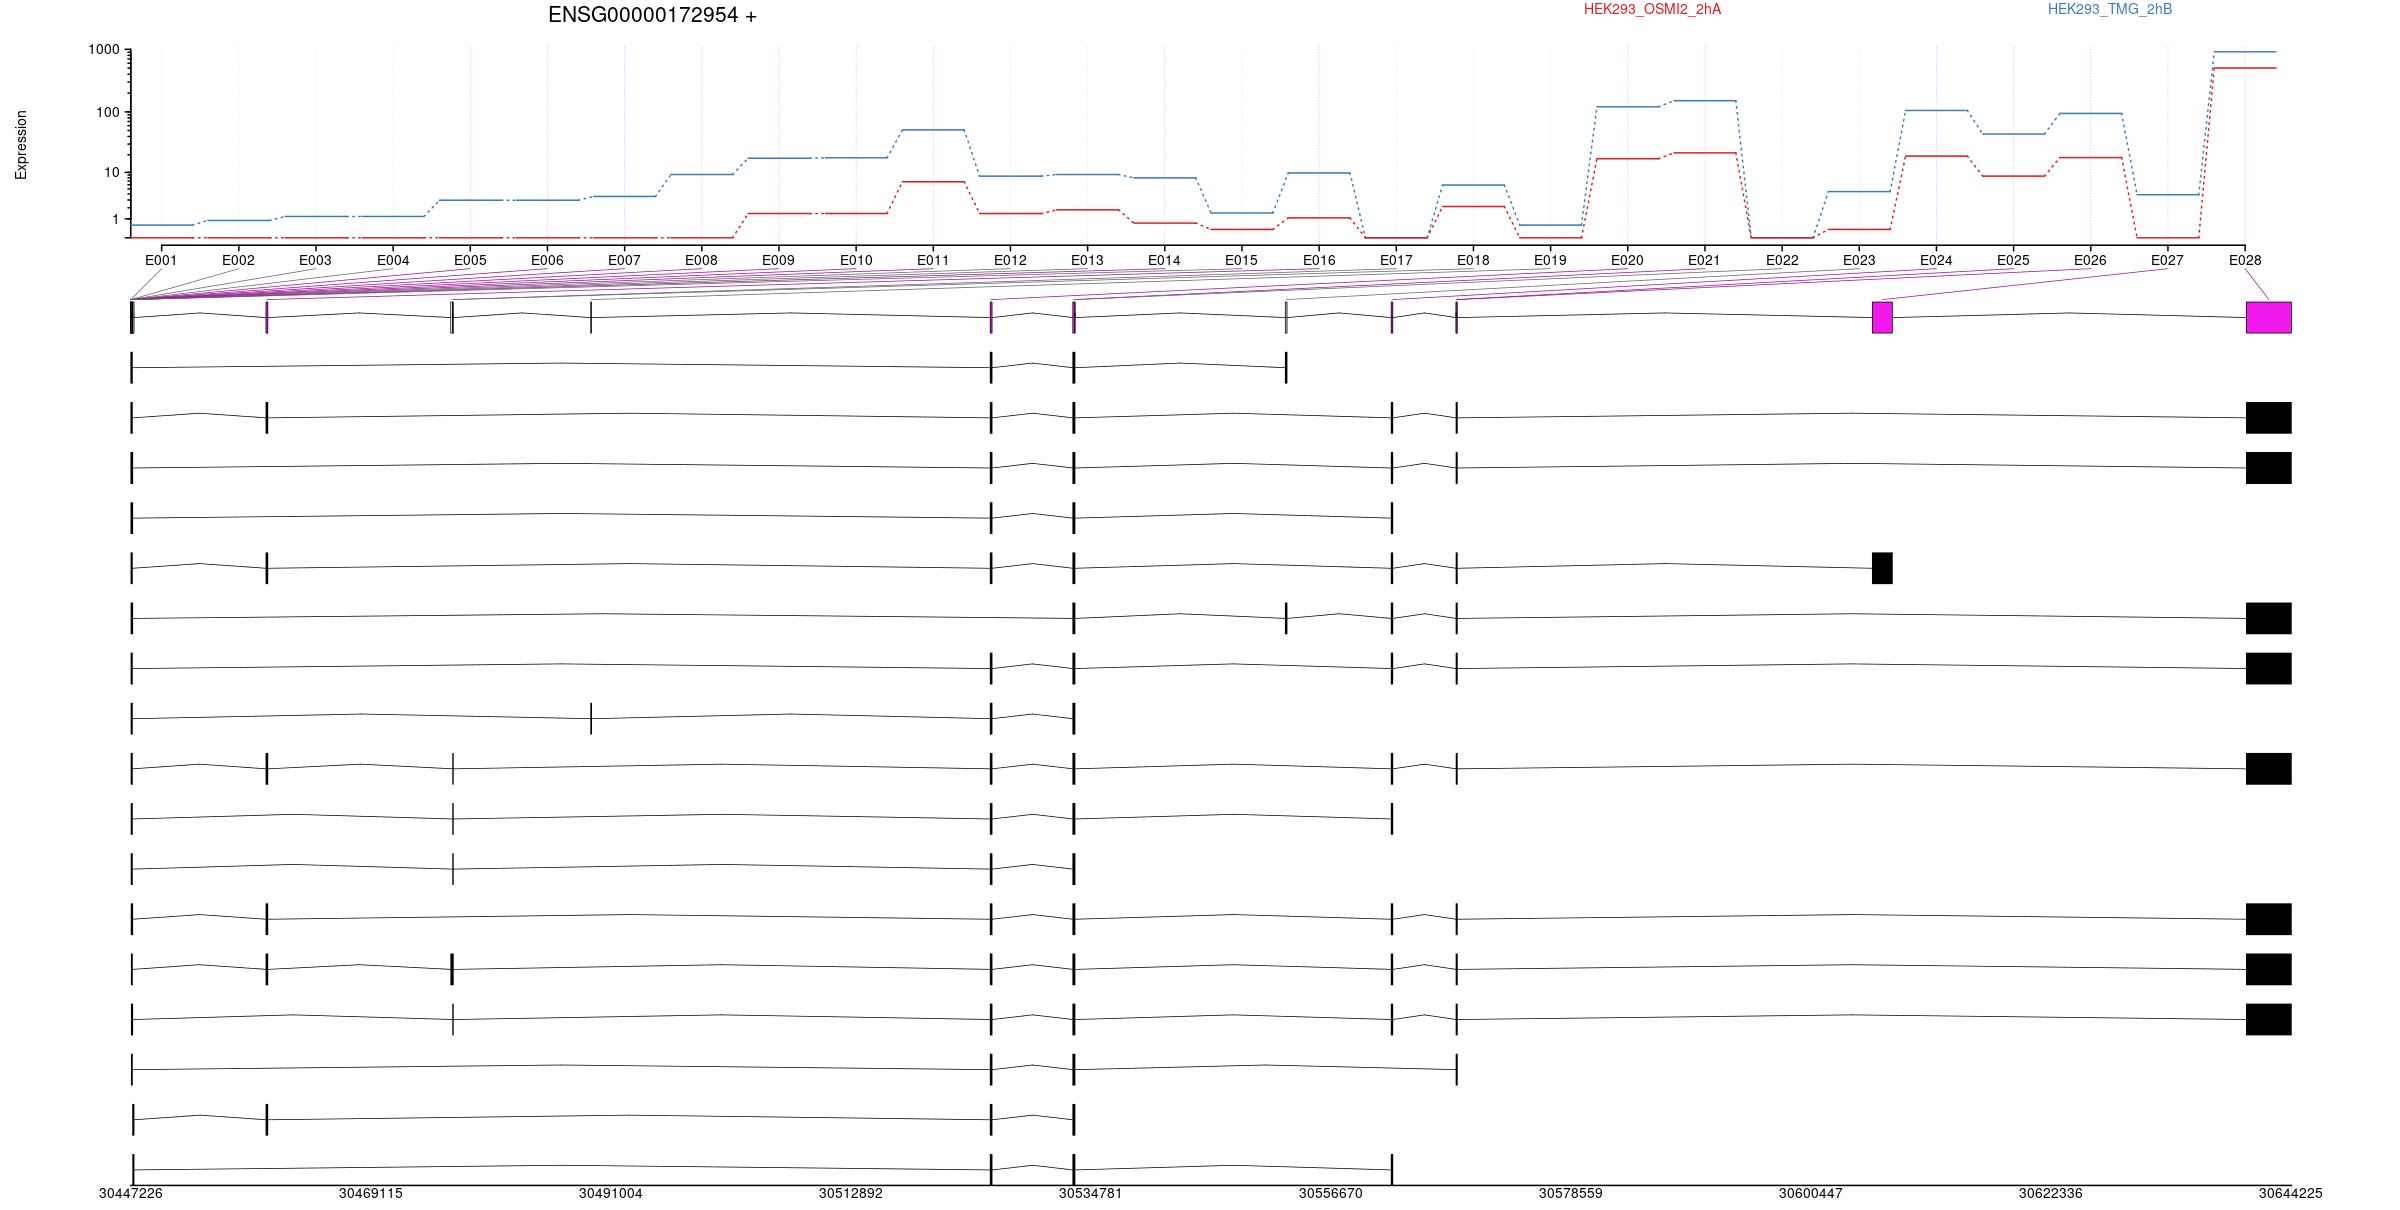
Task: Click exon label E012
Action: click(x=1010, y=260)
